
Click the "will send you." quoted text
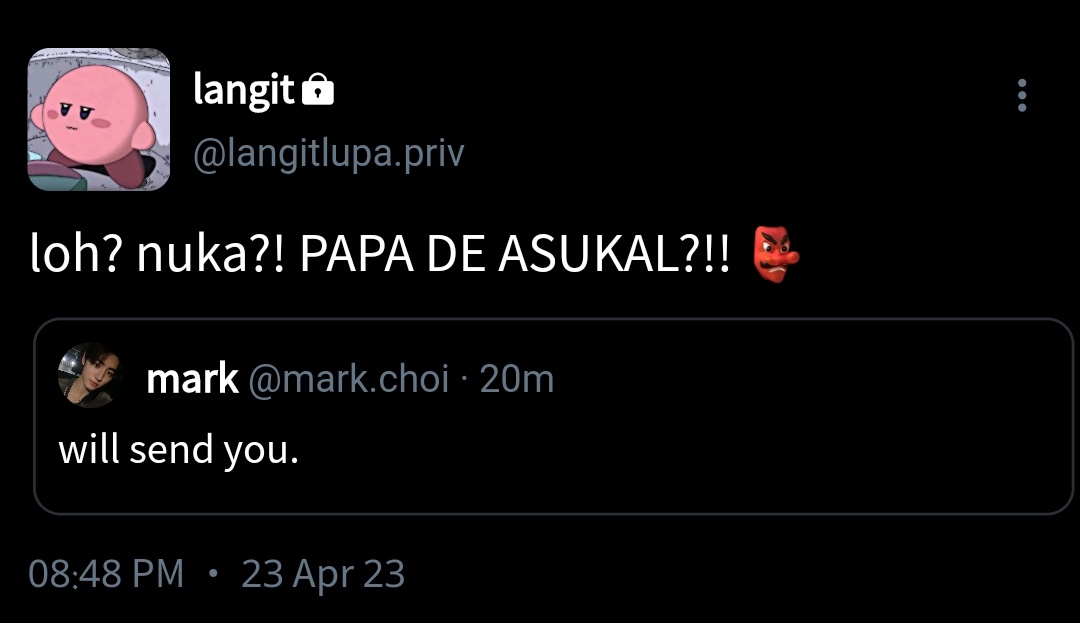click(178, 450)
